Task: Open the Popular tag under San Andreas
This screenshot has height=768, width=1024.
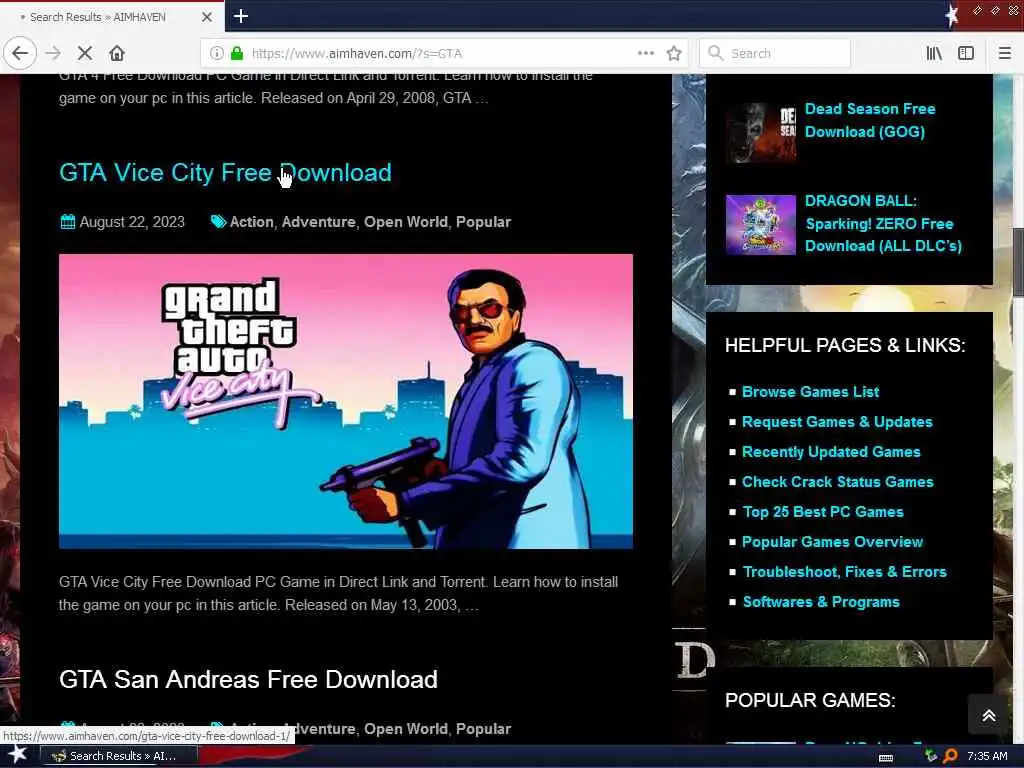Action: [x=483, y=729]
